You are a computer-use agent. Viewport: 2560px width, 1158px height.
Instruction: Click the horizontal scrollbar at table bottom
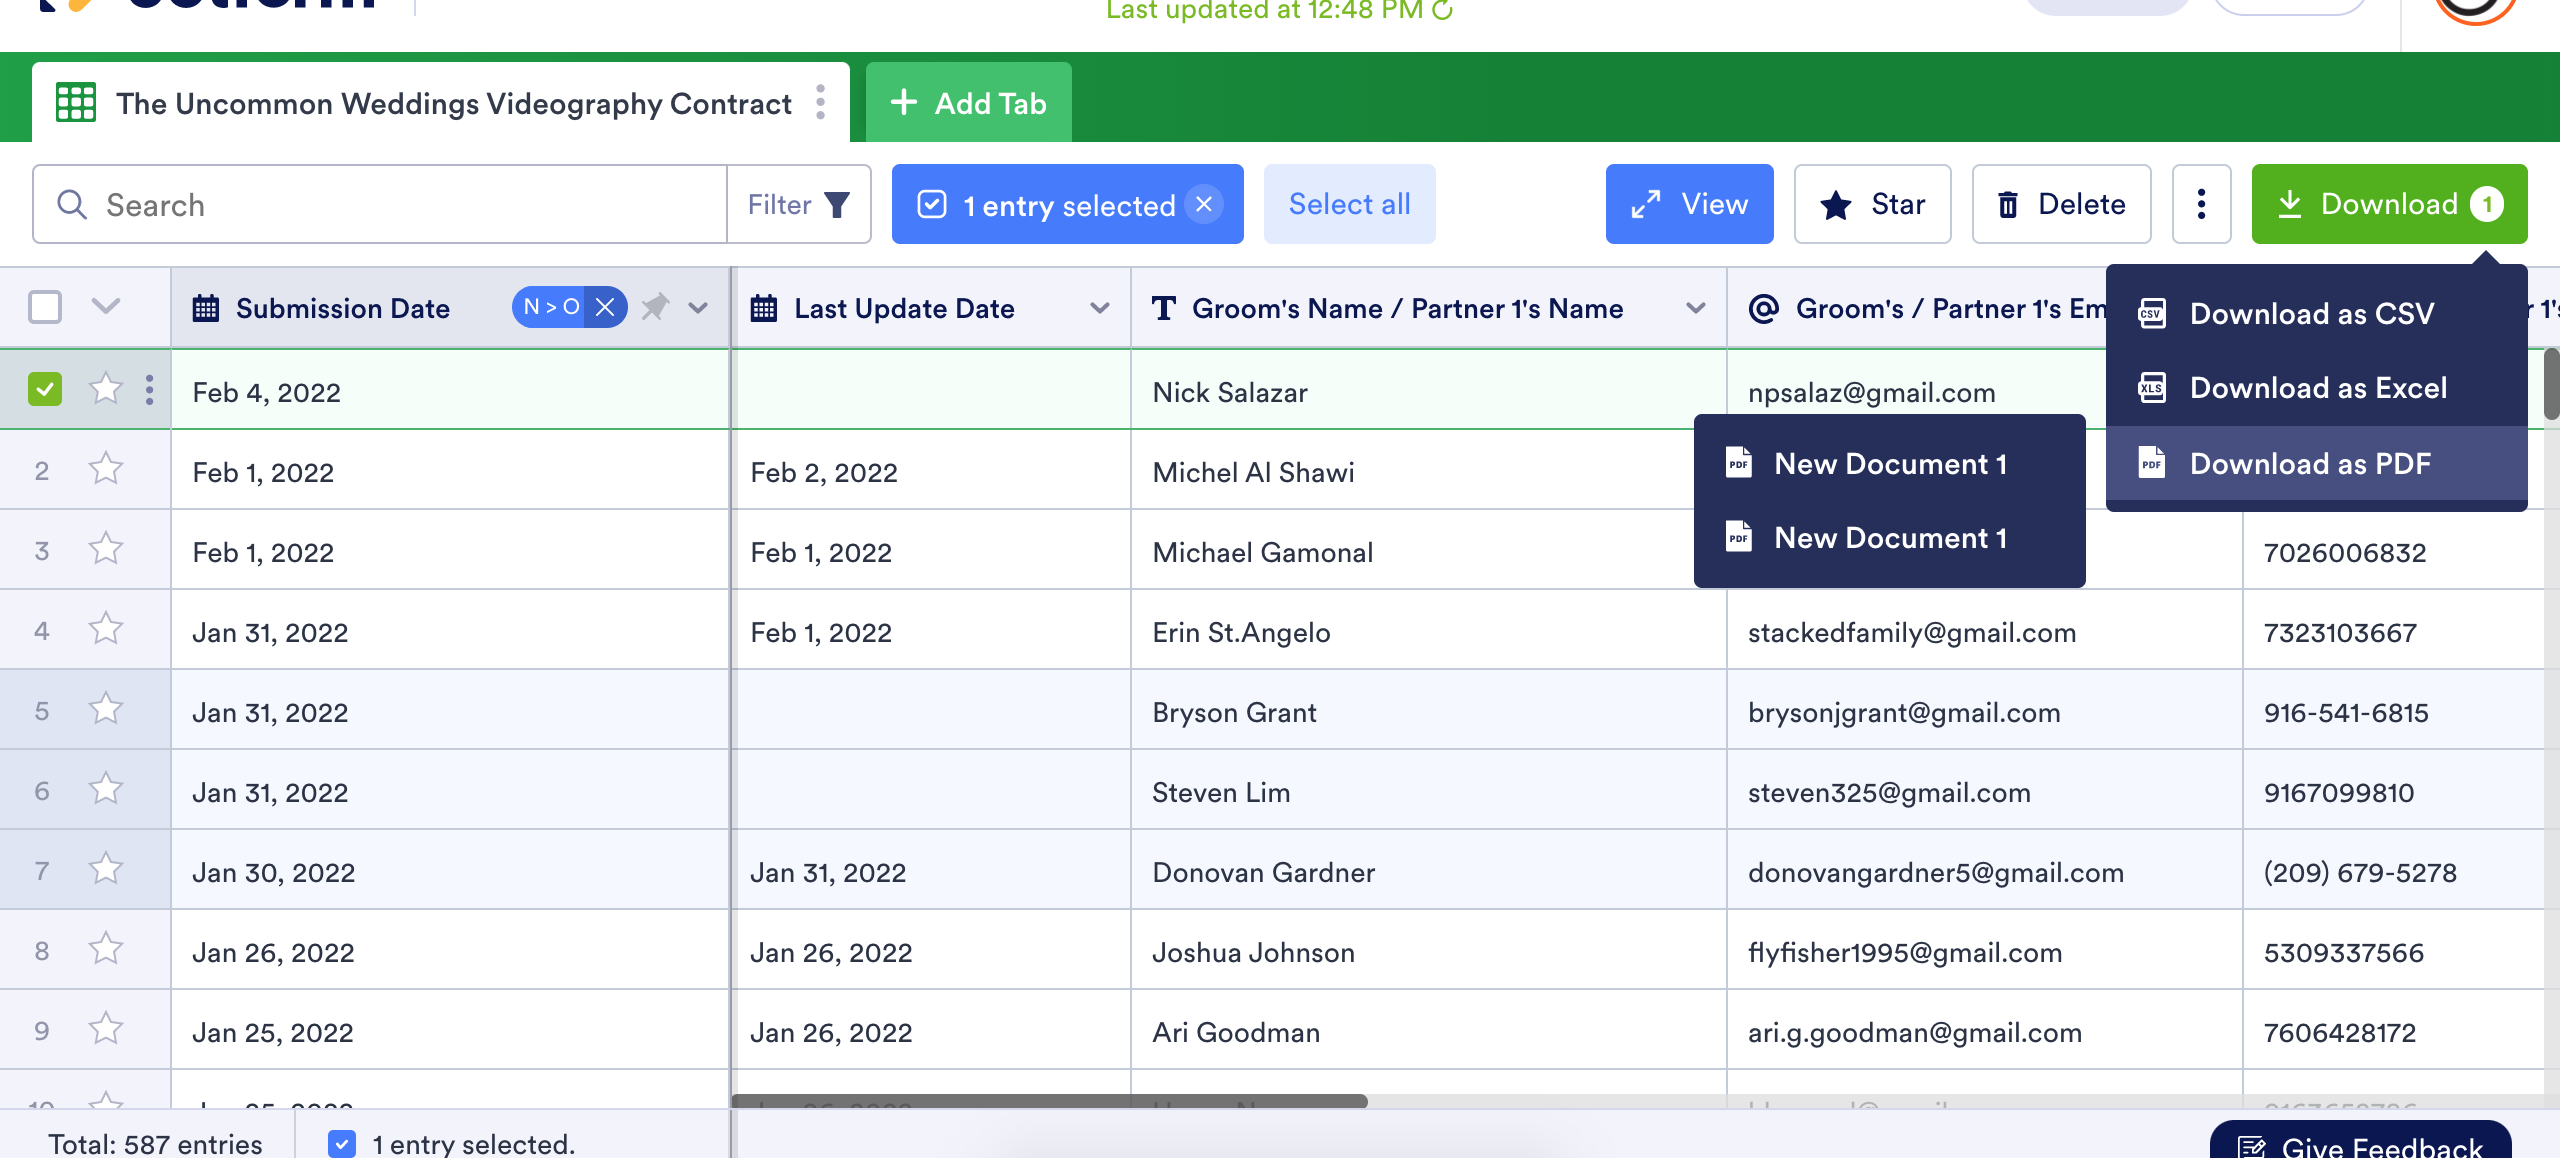(x=1050, y=1100)
